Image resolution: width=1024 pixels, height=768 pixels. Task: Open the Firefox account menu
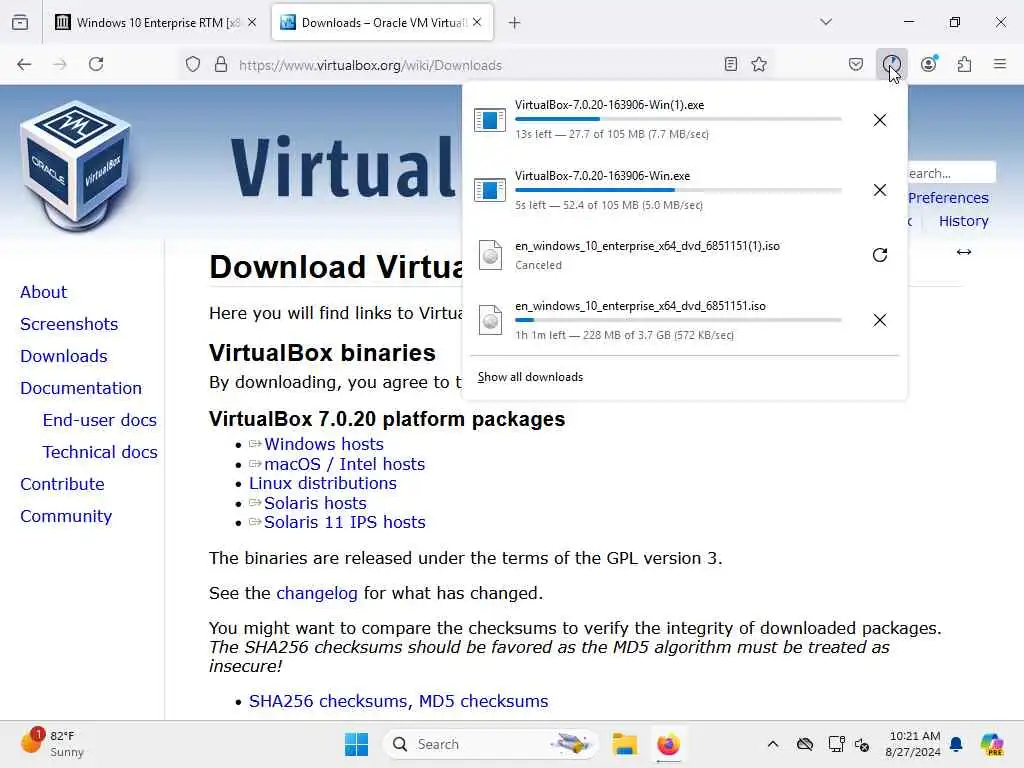coord(929,64)
